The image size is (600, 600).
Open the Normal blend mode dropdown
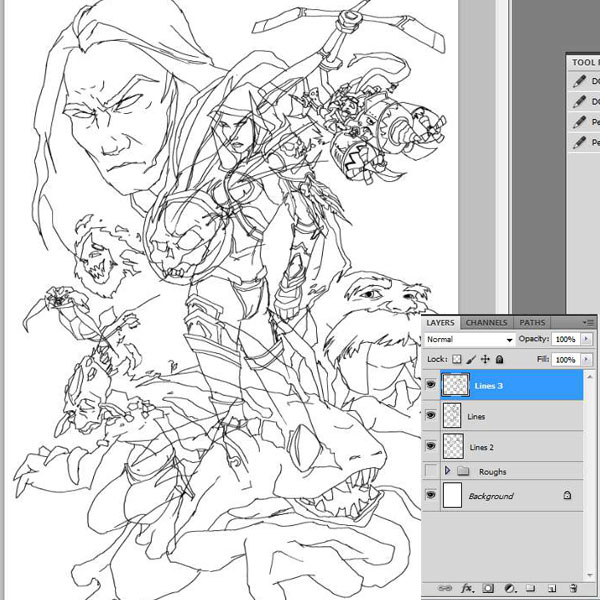[470, 339]
